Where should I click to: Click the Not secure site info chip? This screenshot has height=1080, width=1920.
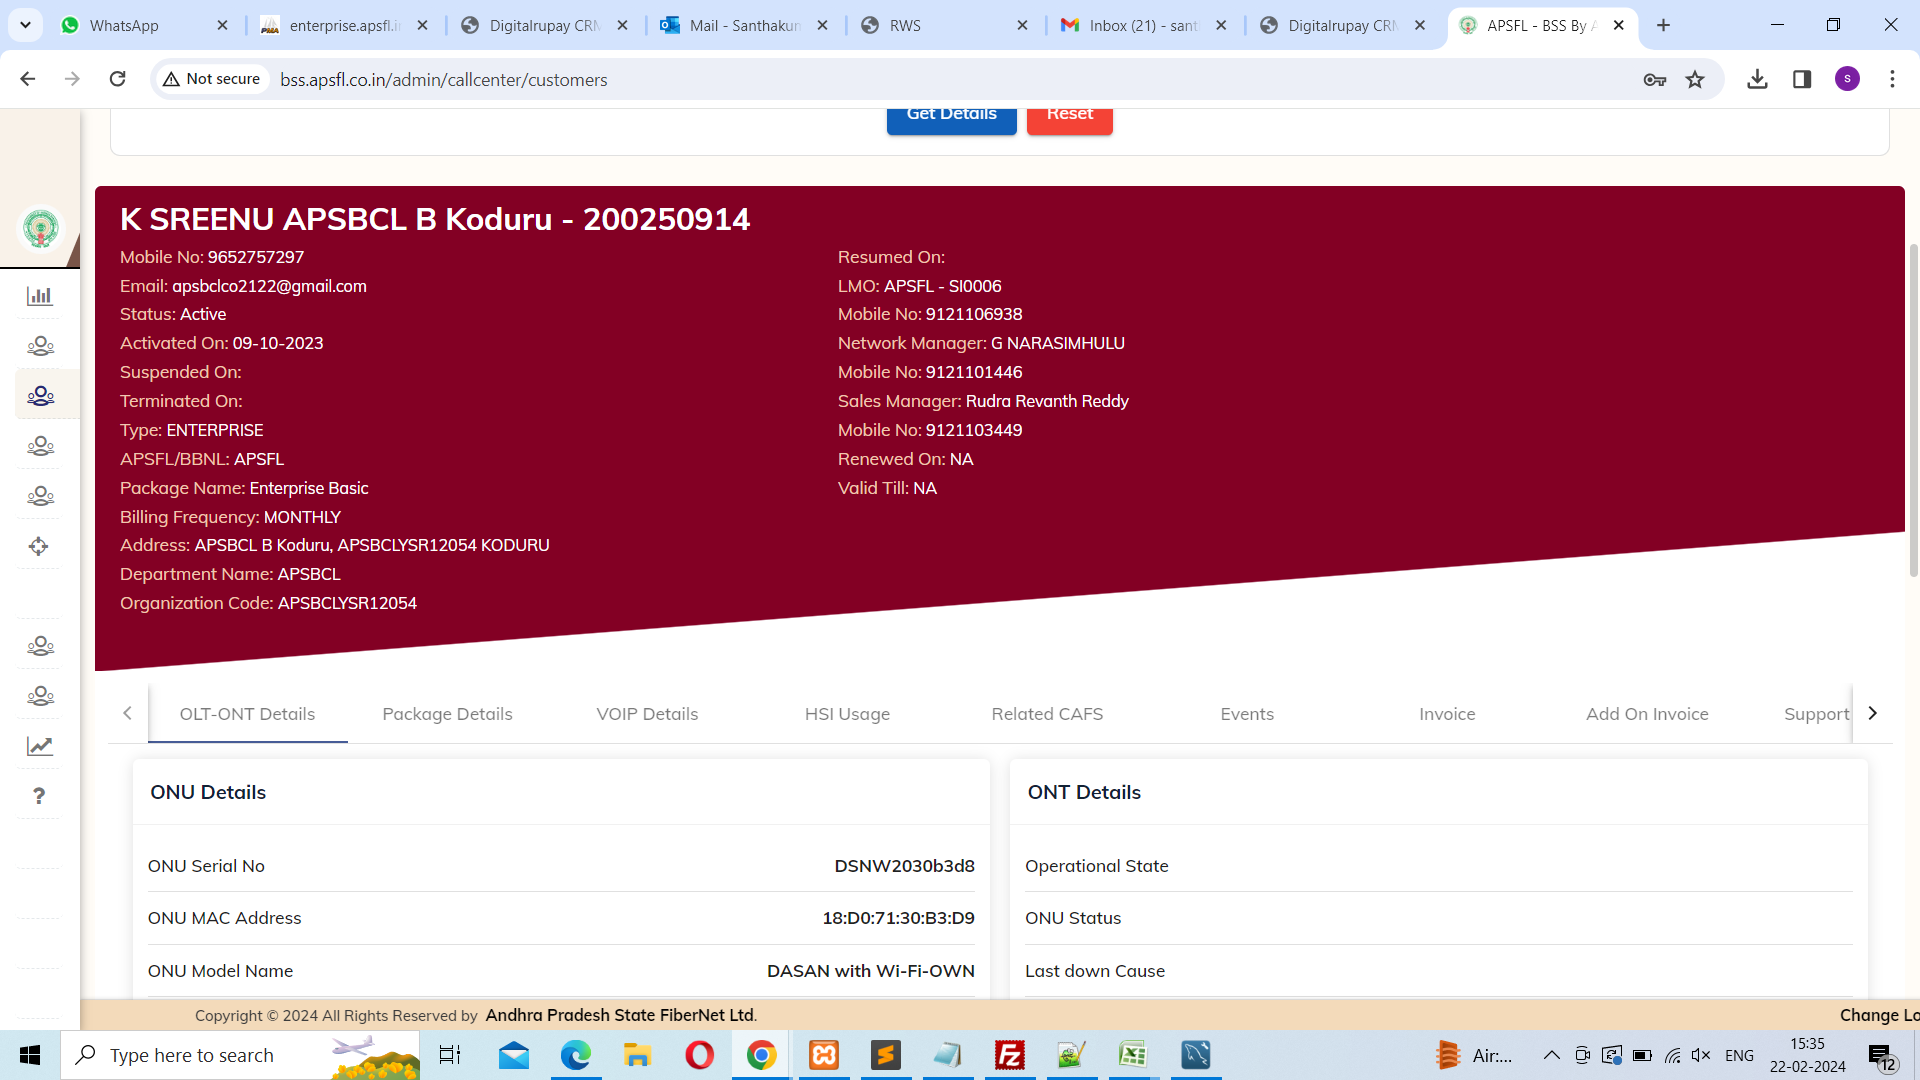[x=212, y=79]
